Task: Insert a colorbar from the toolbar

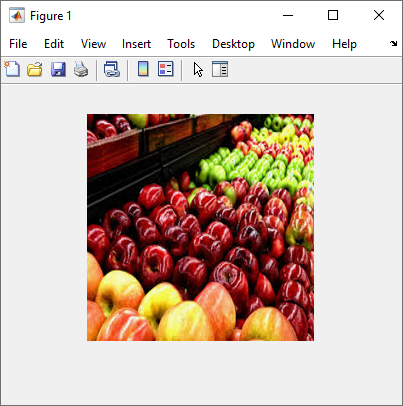Action: [143, 69]
